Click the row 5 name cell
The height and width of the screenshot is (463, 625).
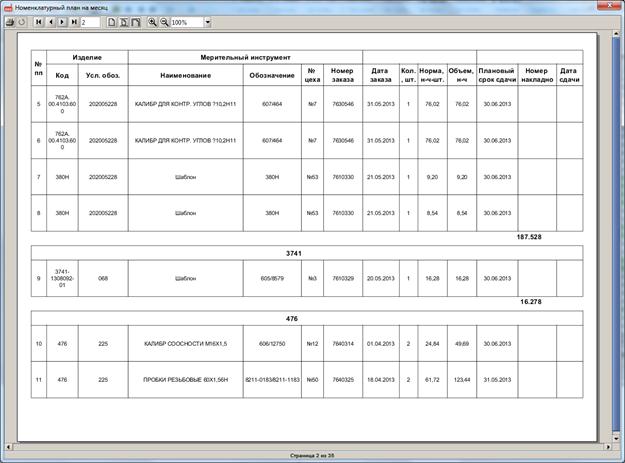[x=185, y=104]
